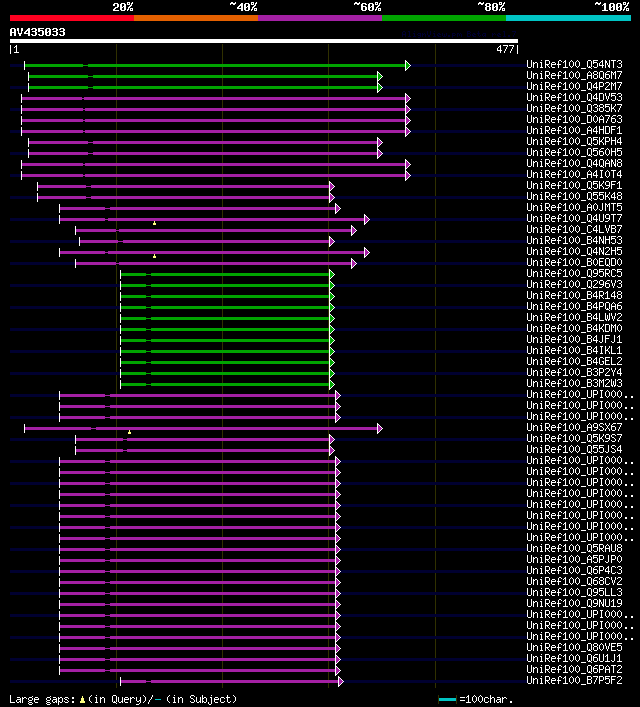Select the UniRef100_B7P5F2 label
Image resolution: width=640 pixels, height=707 pixels.
point(574,680)
